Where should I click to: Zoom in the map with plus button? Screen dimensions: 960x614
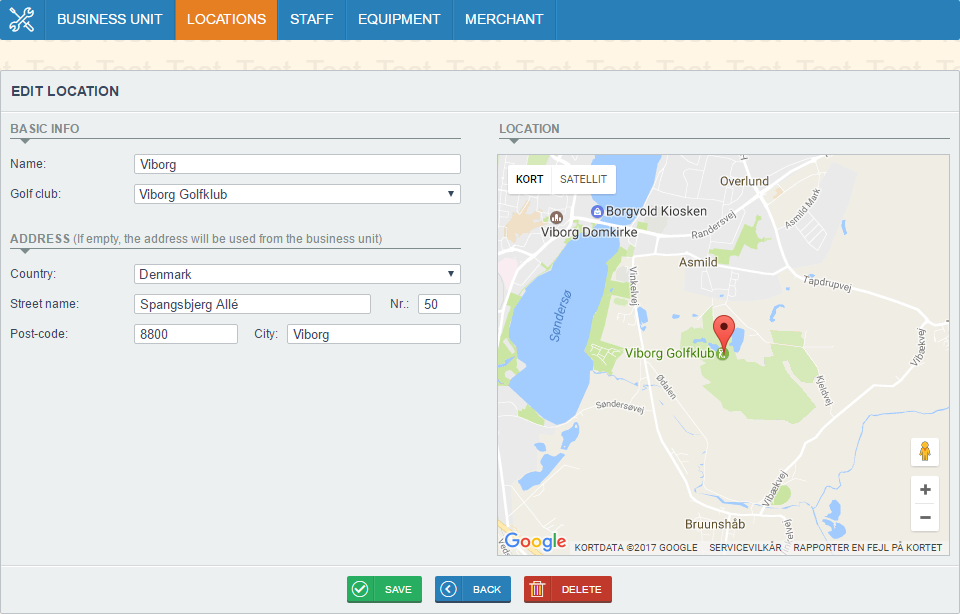coord(925,490)
